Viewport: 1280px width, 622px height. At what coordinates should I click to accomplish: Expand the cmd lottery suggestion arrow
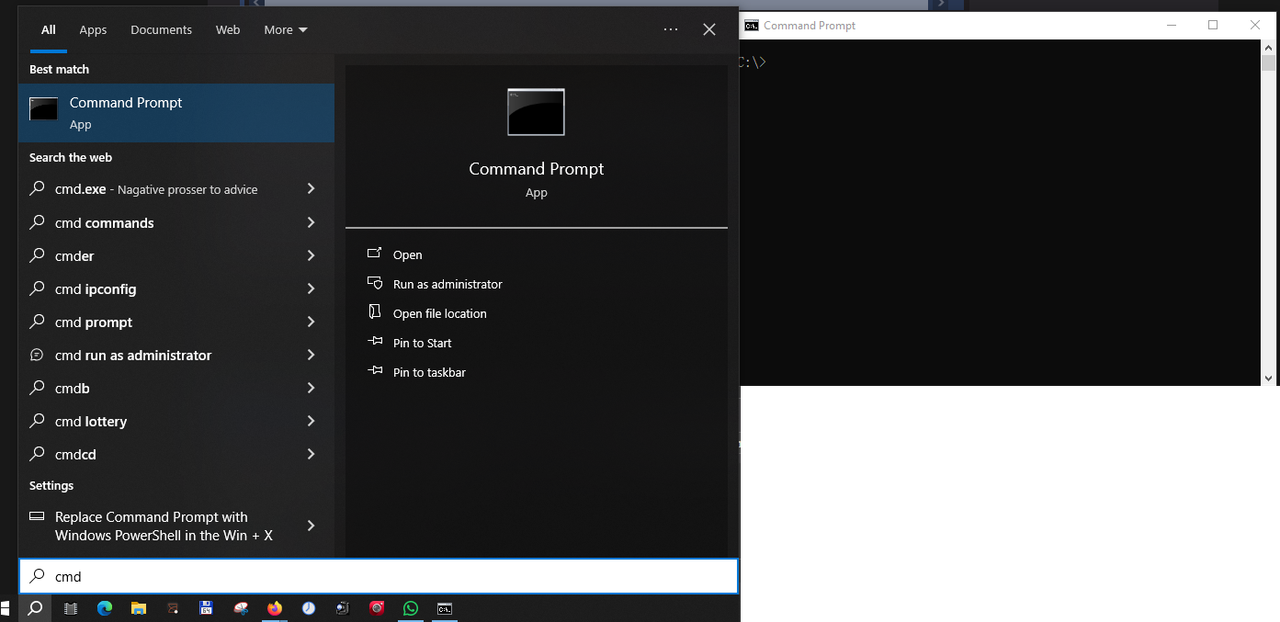click(311, 420)
